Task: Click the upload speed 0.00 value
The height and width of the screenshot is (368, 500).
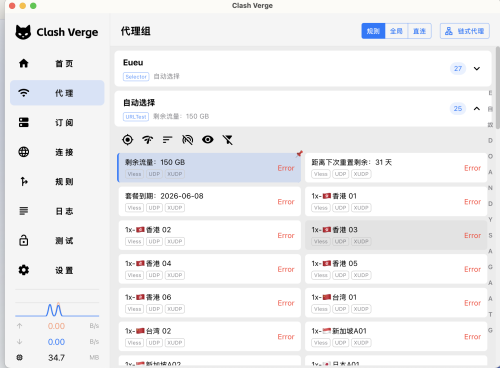Action: coord(56,326)
